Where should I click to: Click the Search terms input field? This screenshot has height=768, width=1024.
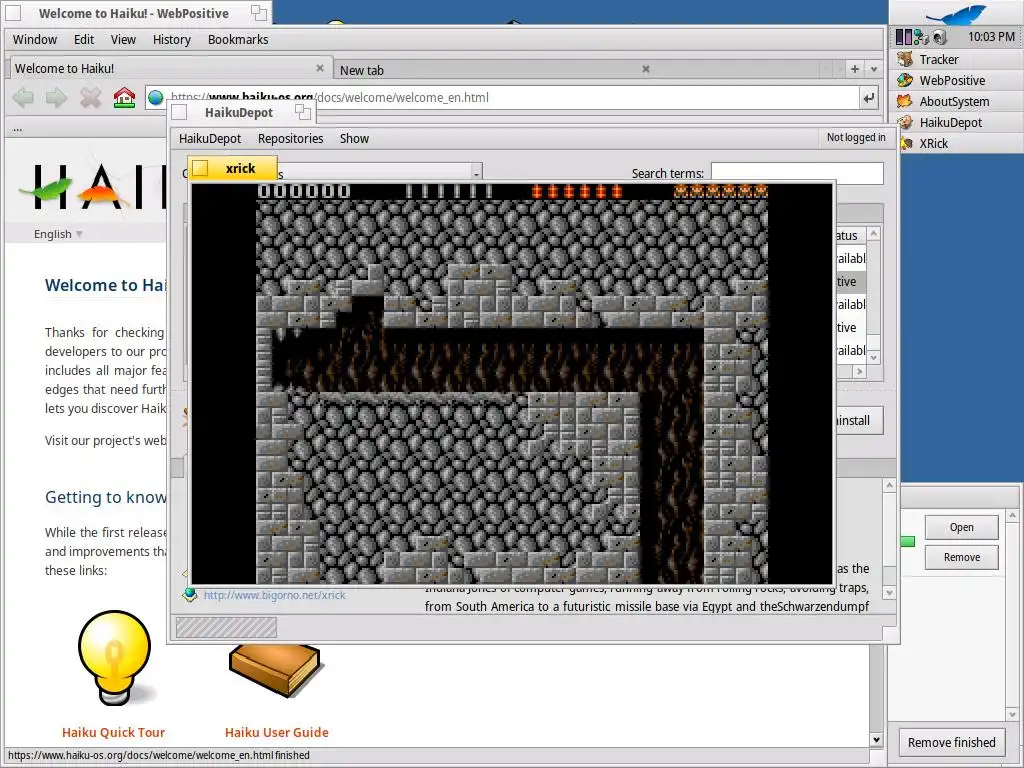tap(797, 173)
